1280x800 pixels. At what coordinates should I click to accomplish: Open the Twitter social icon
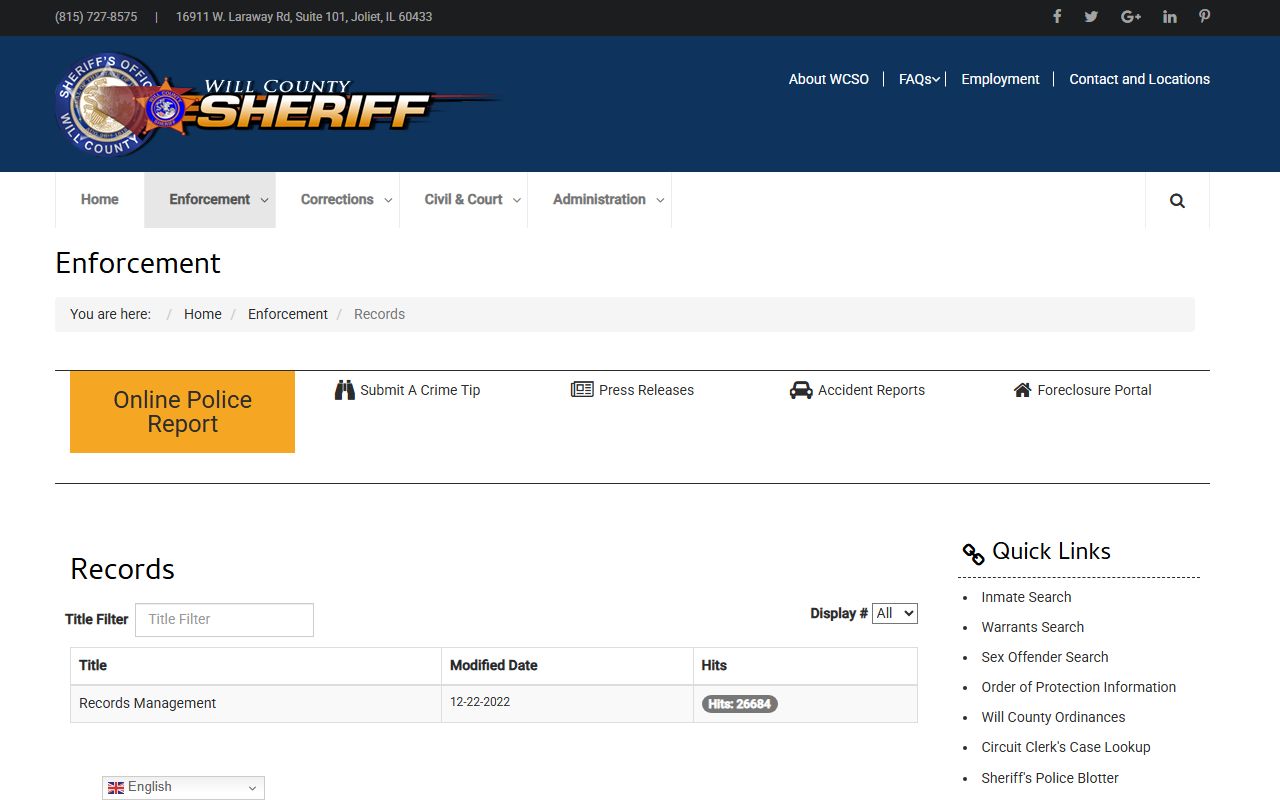click(x=1091, y=16)
